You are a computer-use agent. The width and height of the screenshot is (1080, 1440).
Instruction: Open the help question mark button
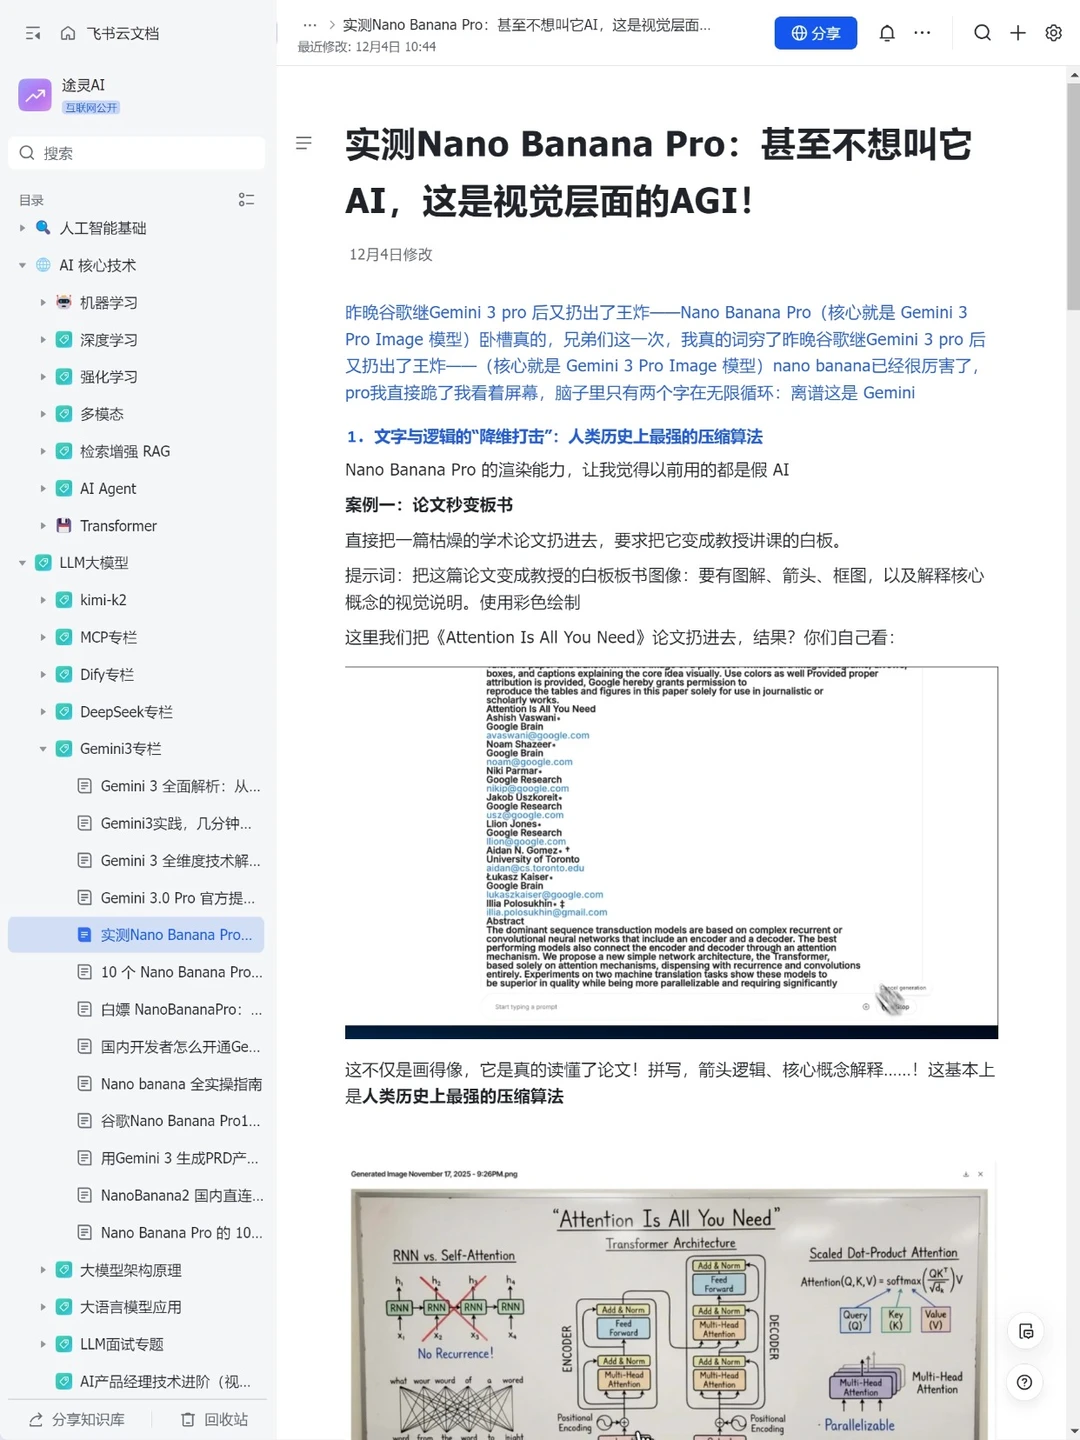[x=1024, y=1382]
